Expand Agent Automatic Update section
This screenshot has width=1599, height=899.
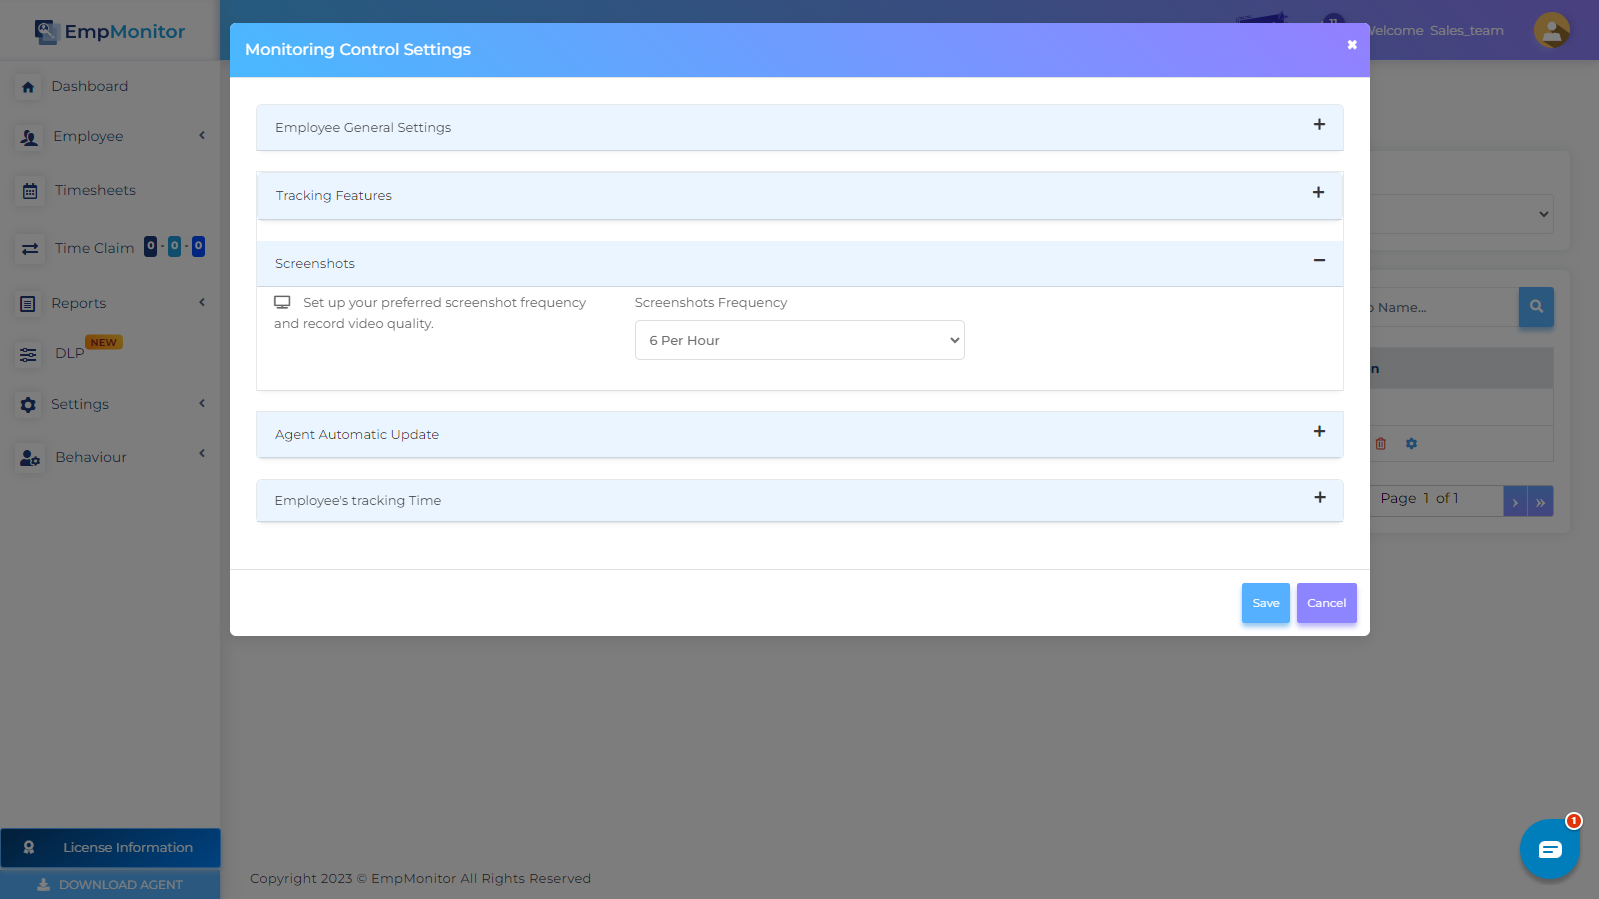[1319, 432]
